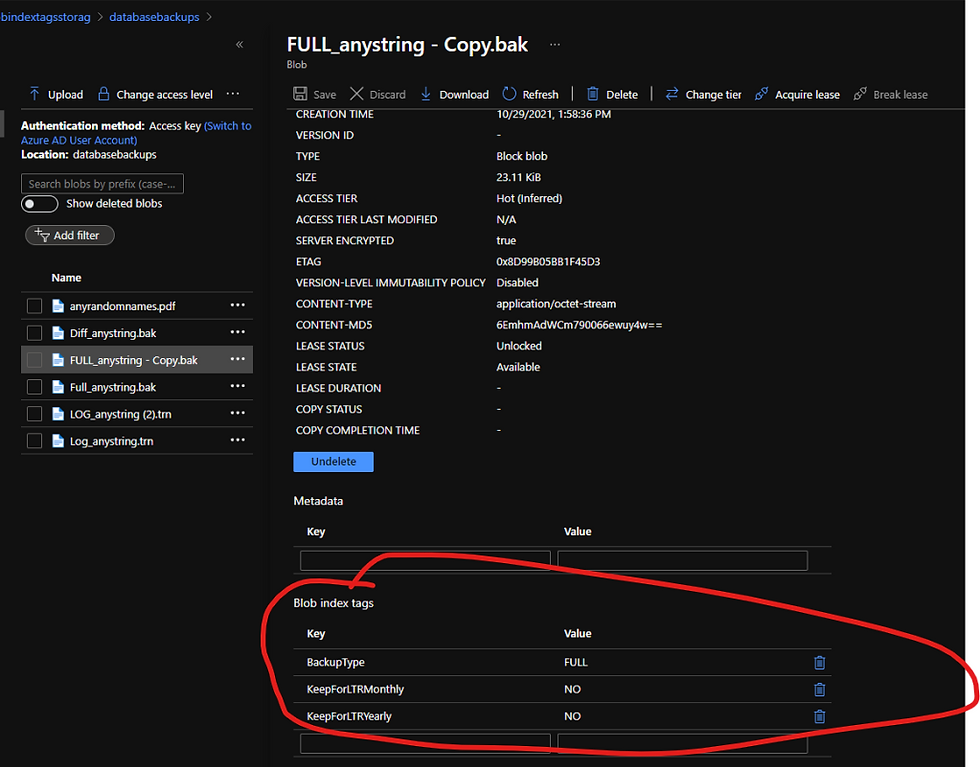Click the Upload arrow icon
Viewport: 980px width, 767px height.
click(34, 94)
